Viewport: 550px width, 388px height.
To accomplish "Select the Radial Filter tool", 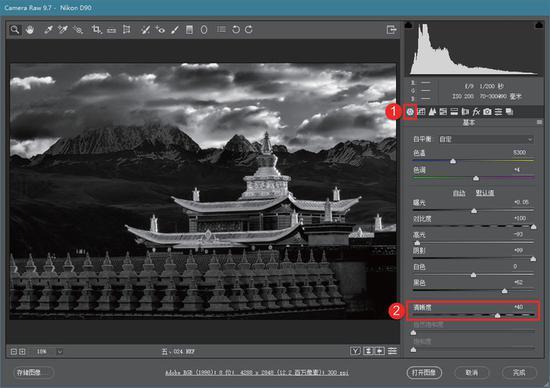I will tap(204, 29).
